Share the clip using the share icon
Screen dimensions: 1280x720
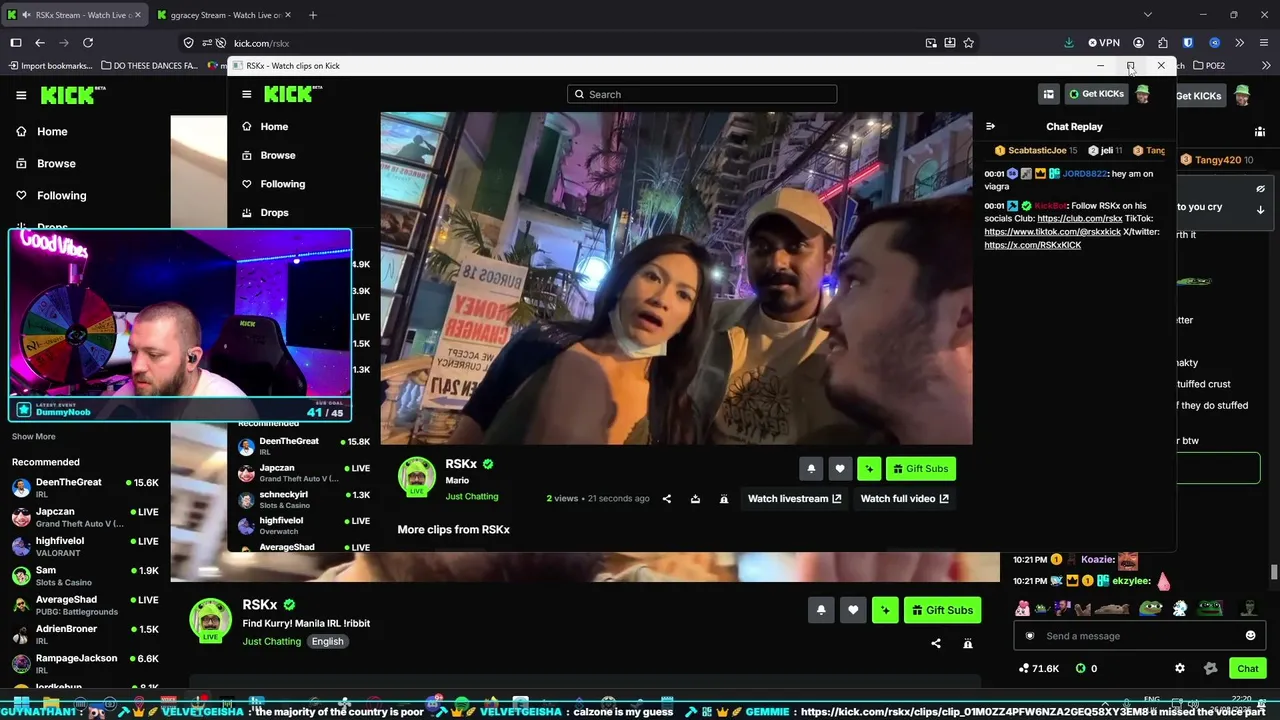coord(667,499)
